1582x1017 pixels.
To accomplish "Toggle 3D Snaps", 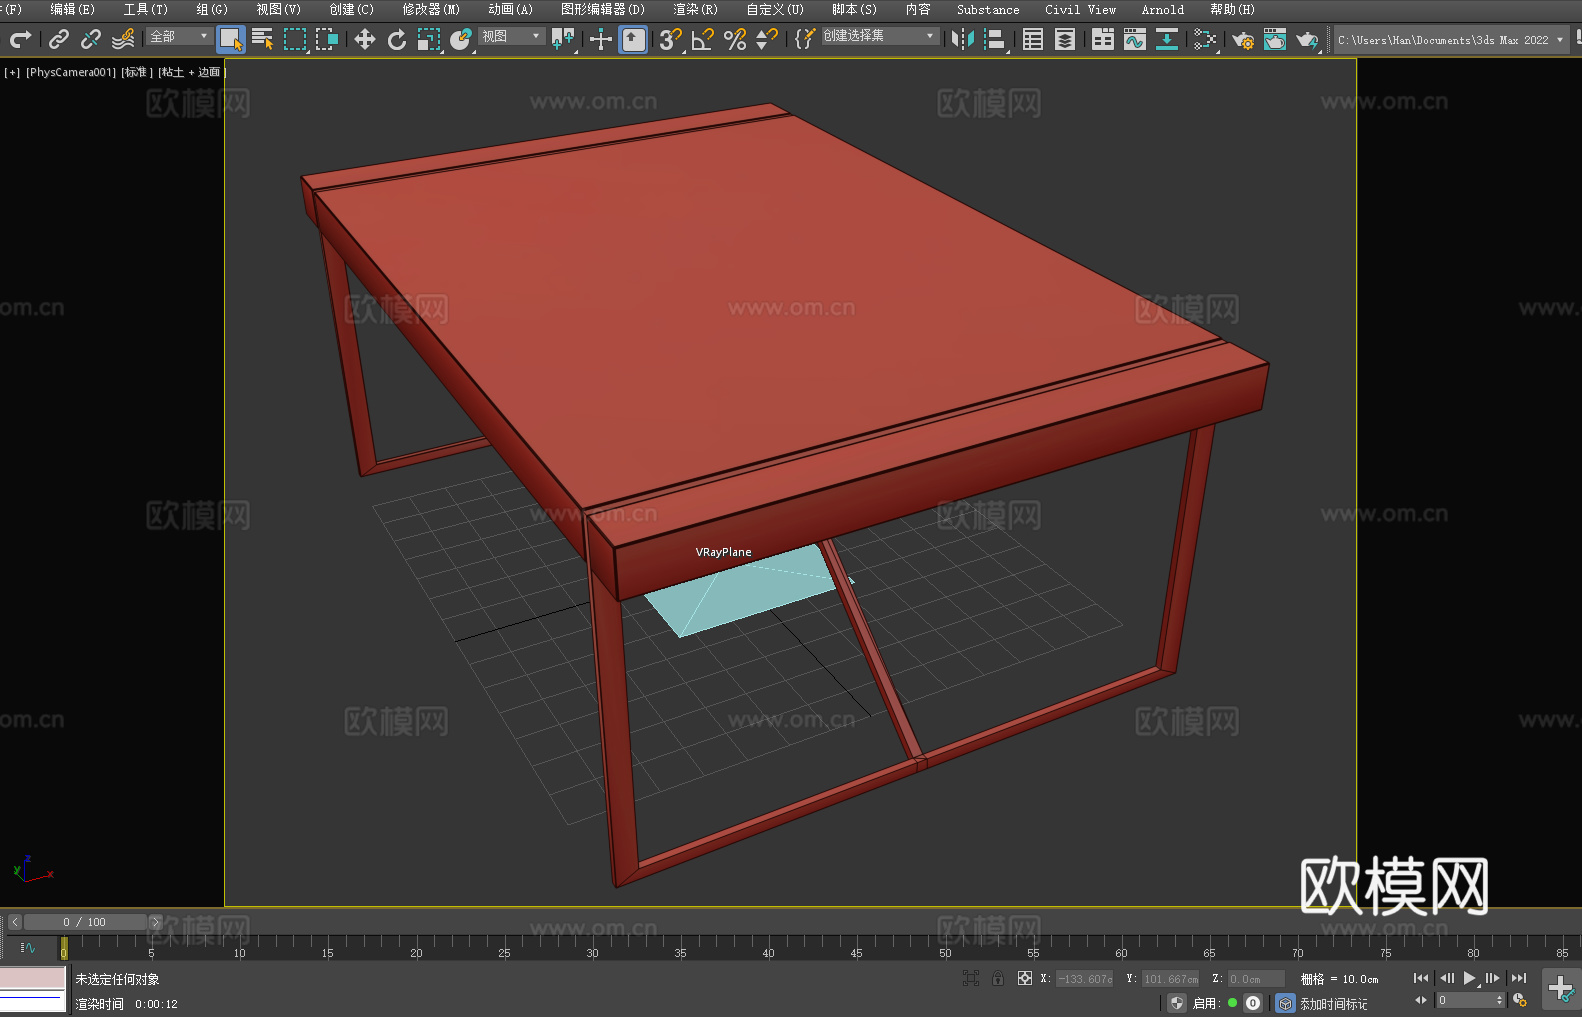I will tap(671, 39).
